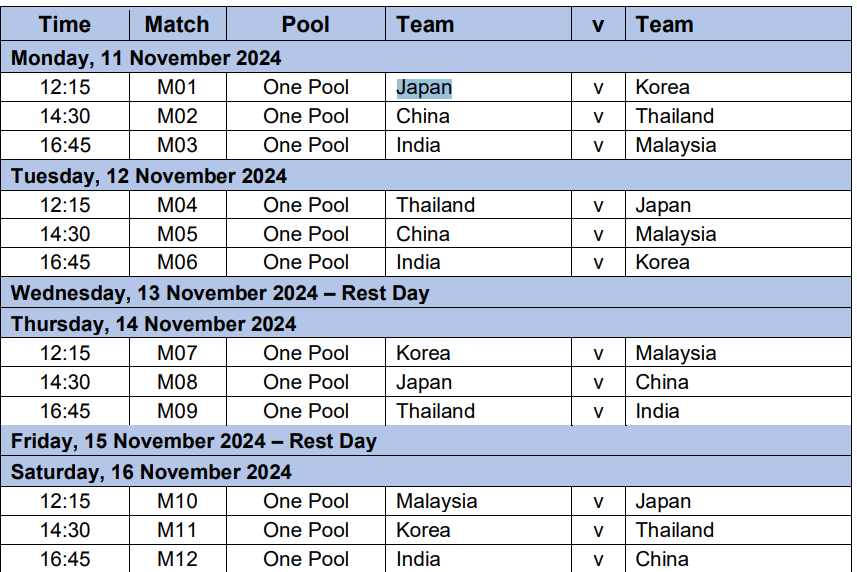Click the Pool column header
Image resolution: width=857 pixels, height=572 pixels.
(x=306, y=24)
